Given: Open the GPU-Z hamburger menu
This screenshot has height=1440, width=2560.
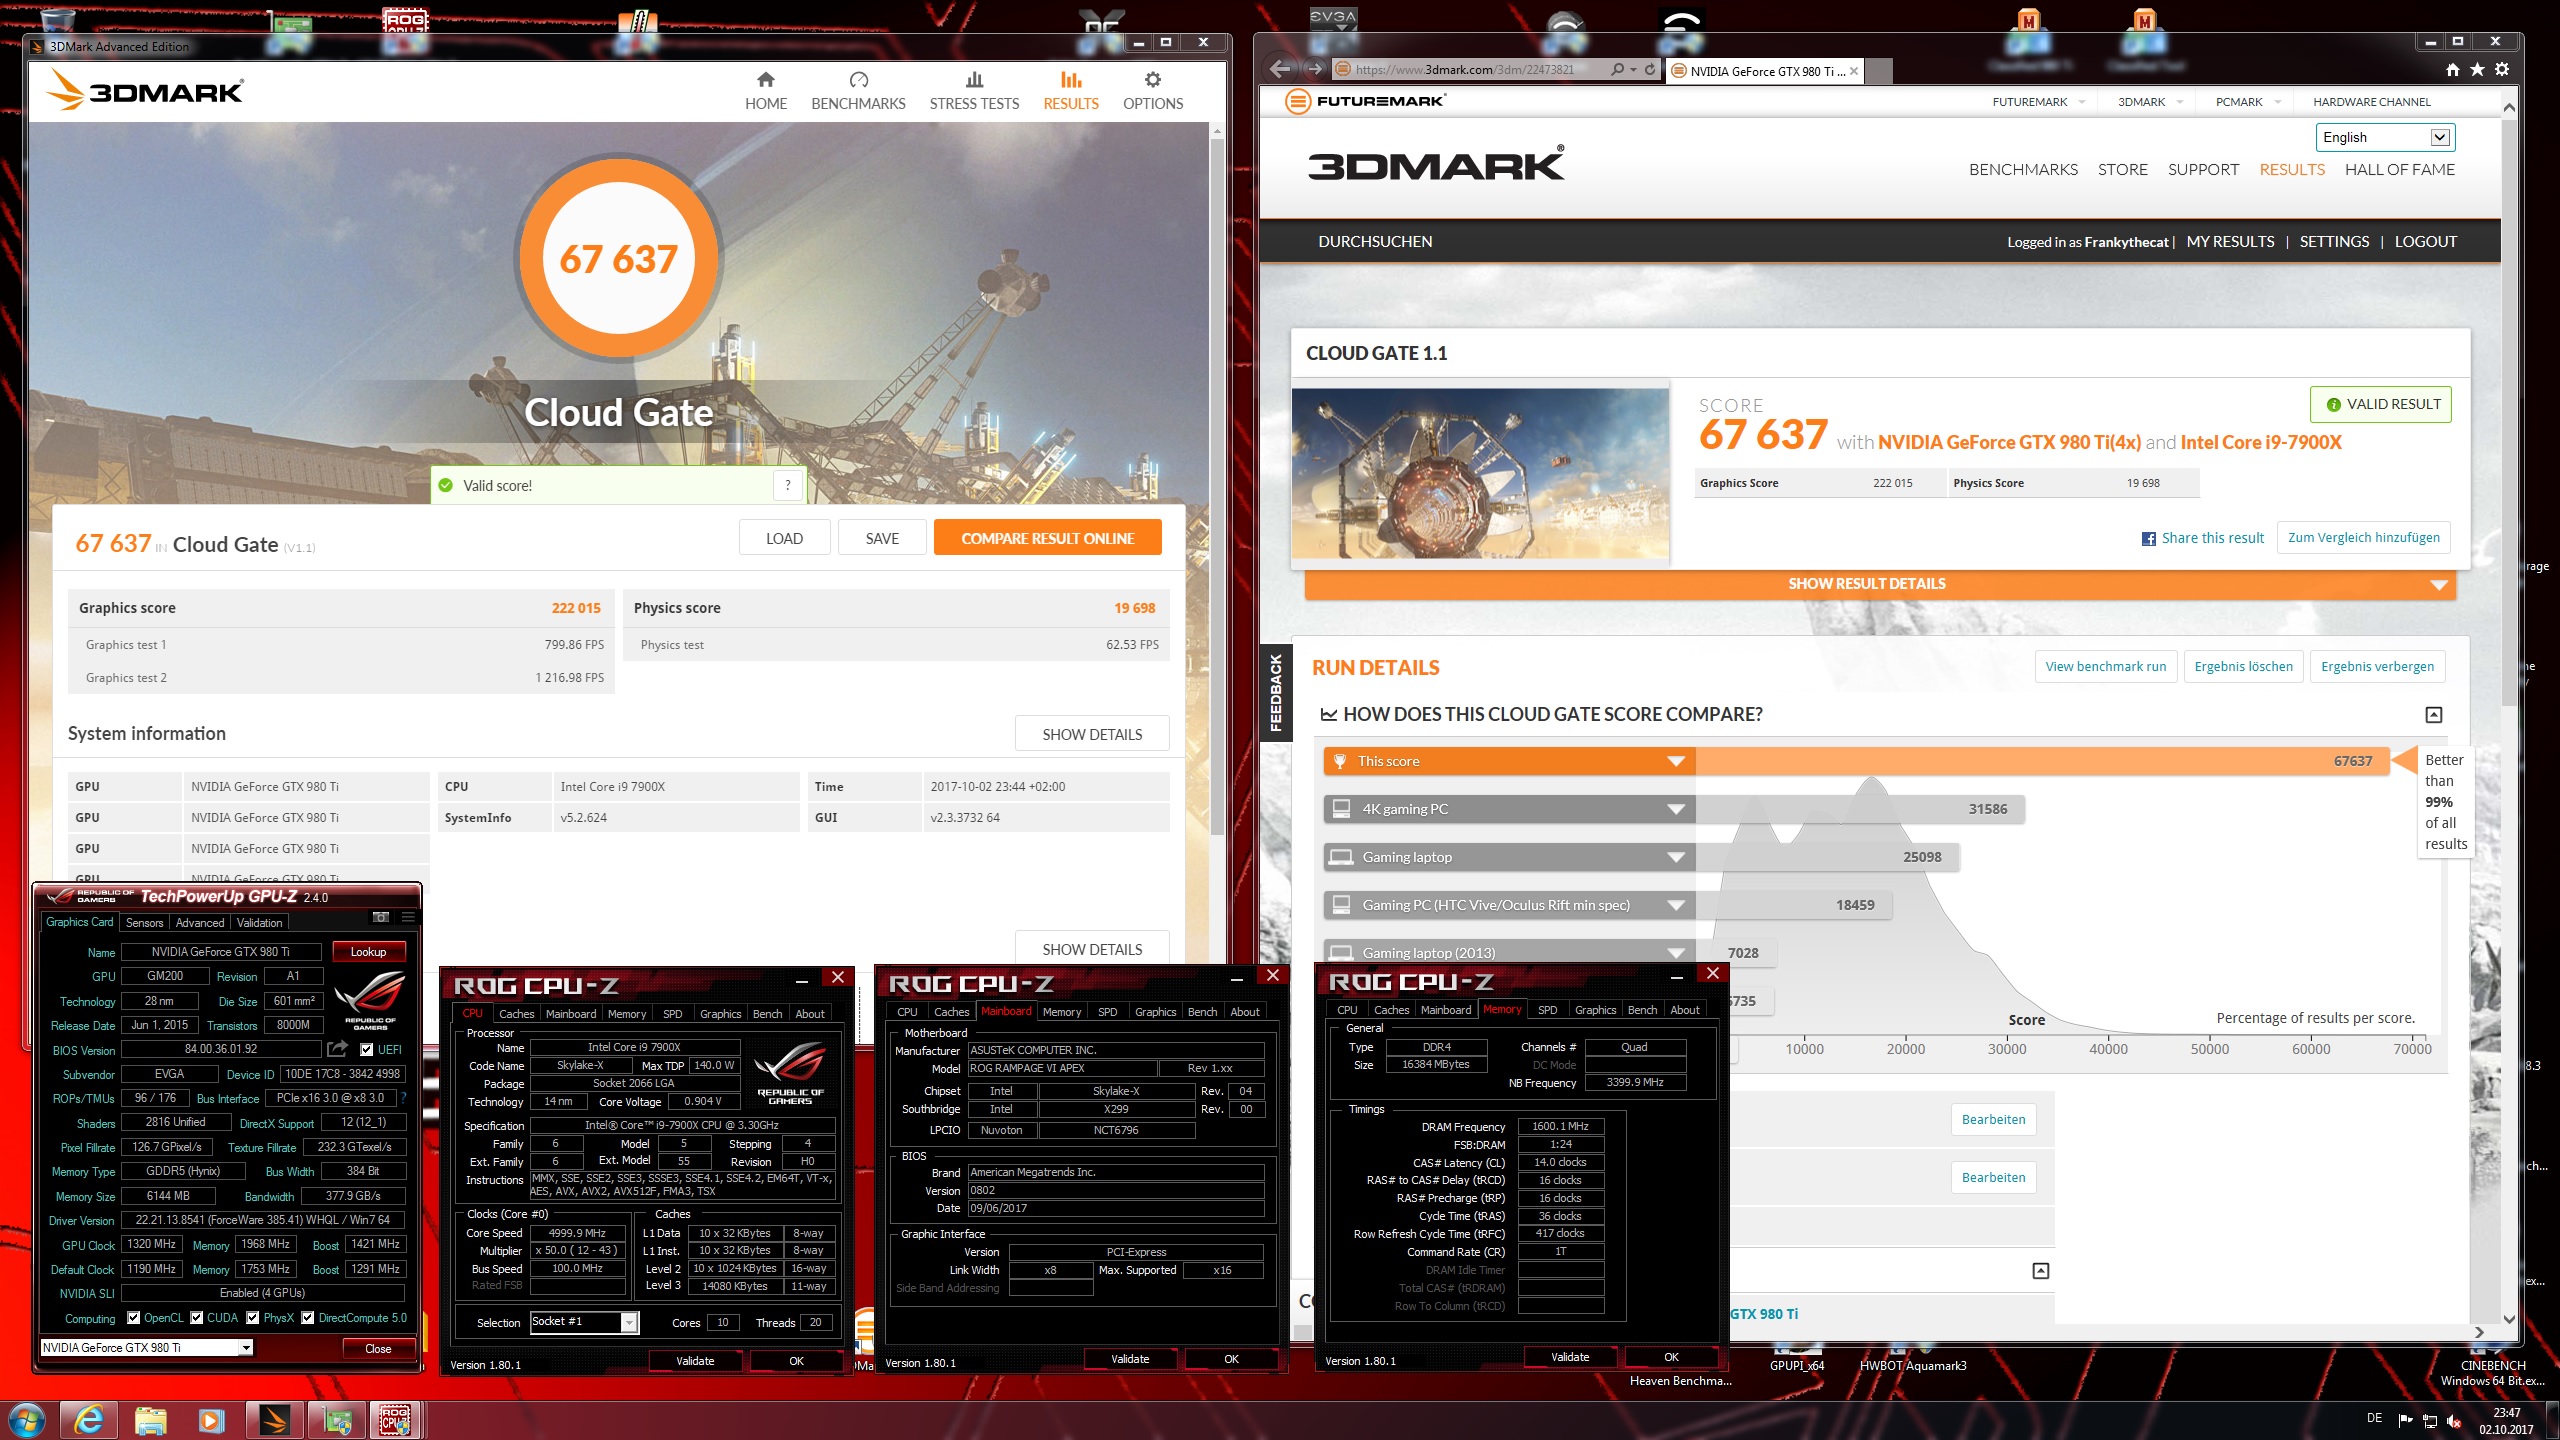Looking at the screenshot, I should pyautogui.click(x=408, y=917).
